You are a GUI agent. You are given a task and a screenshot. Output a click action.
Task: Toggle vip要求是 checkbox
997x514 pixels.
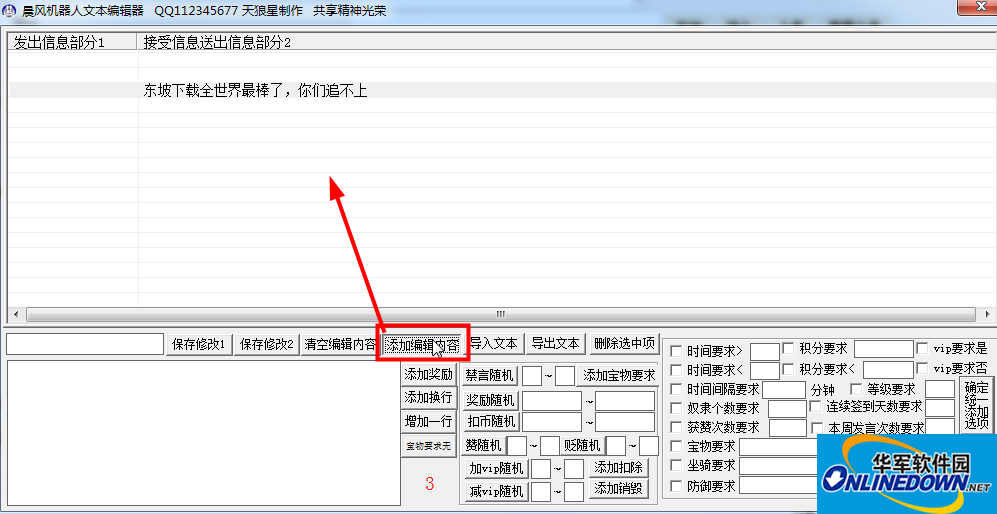922,349
